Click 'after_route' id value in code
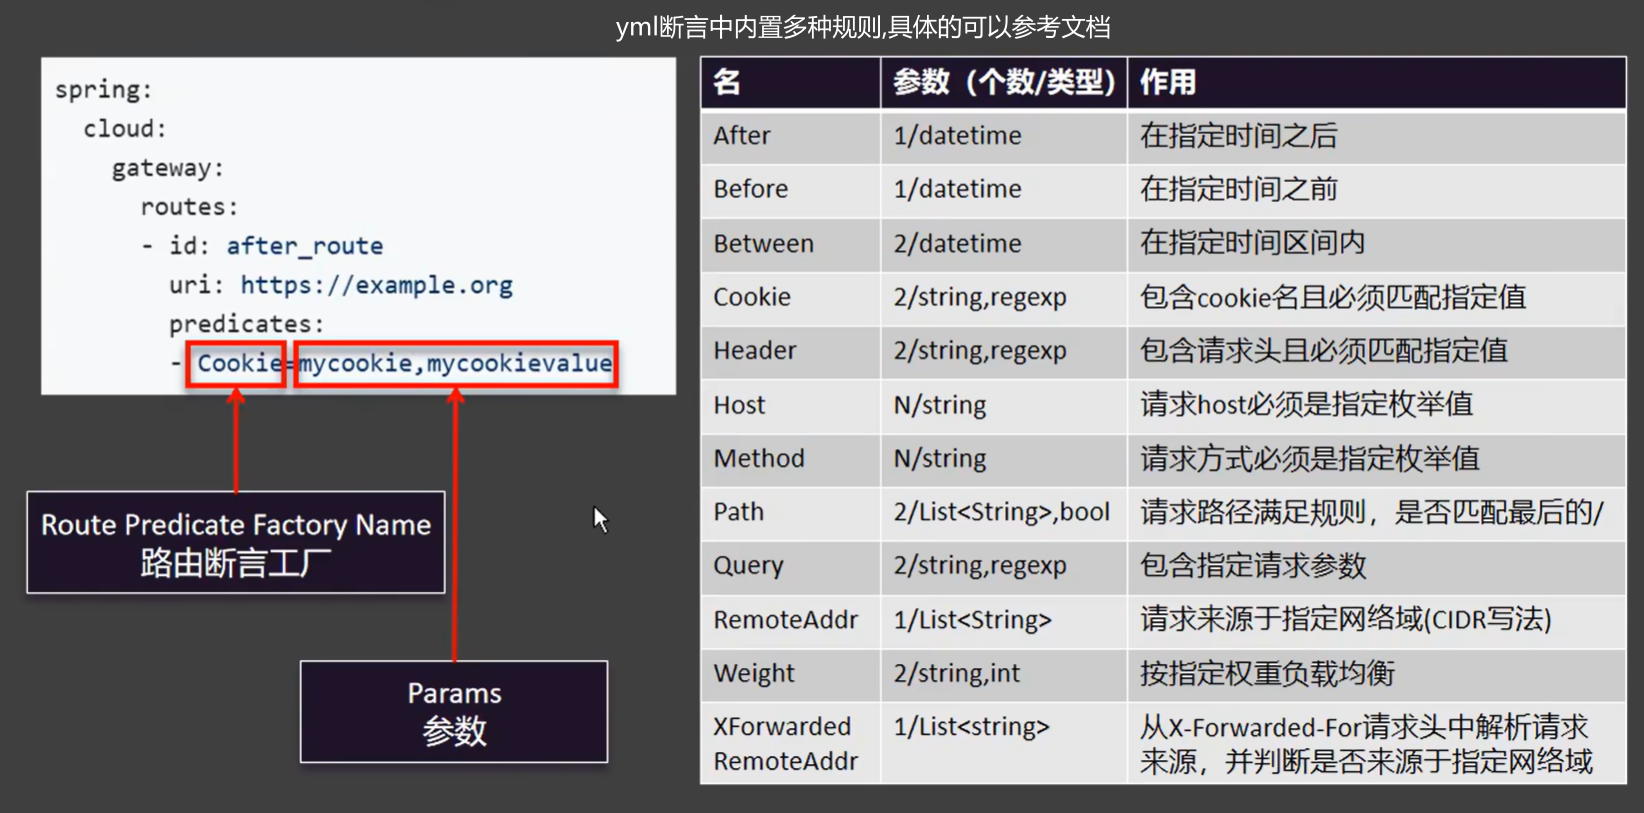 [305, 246]
